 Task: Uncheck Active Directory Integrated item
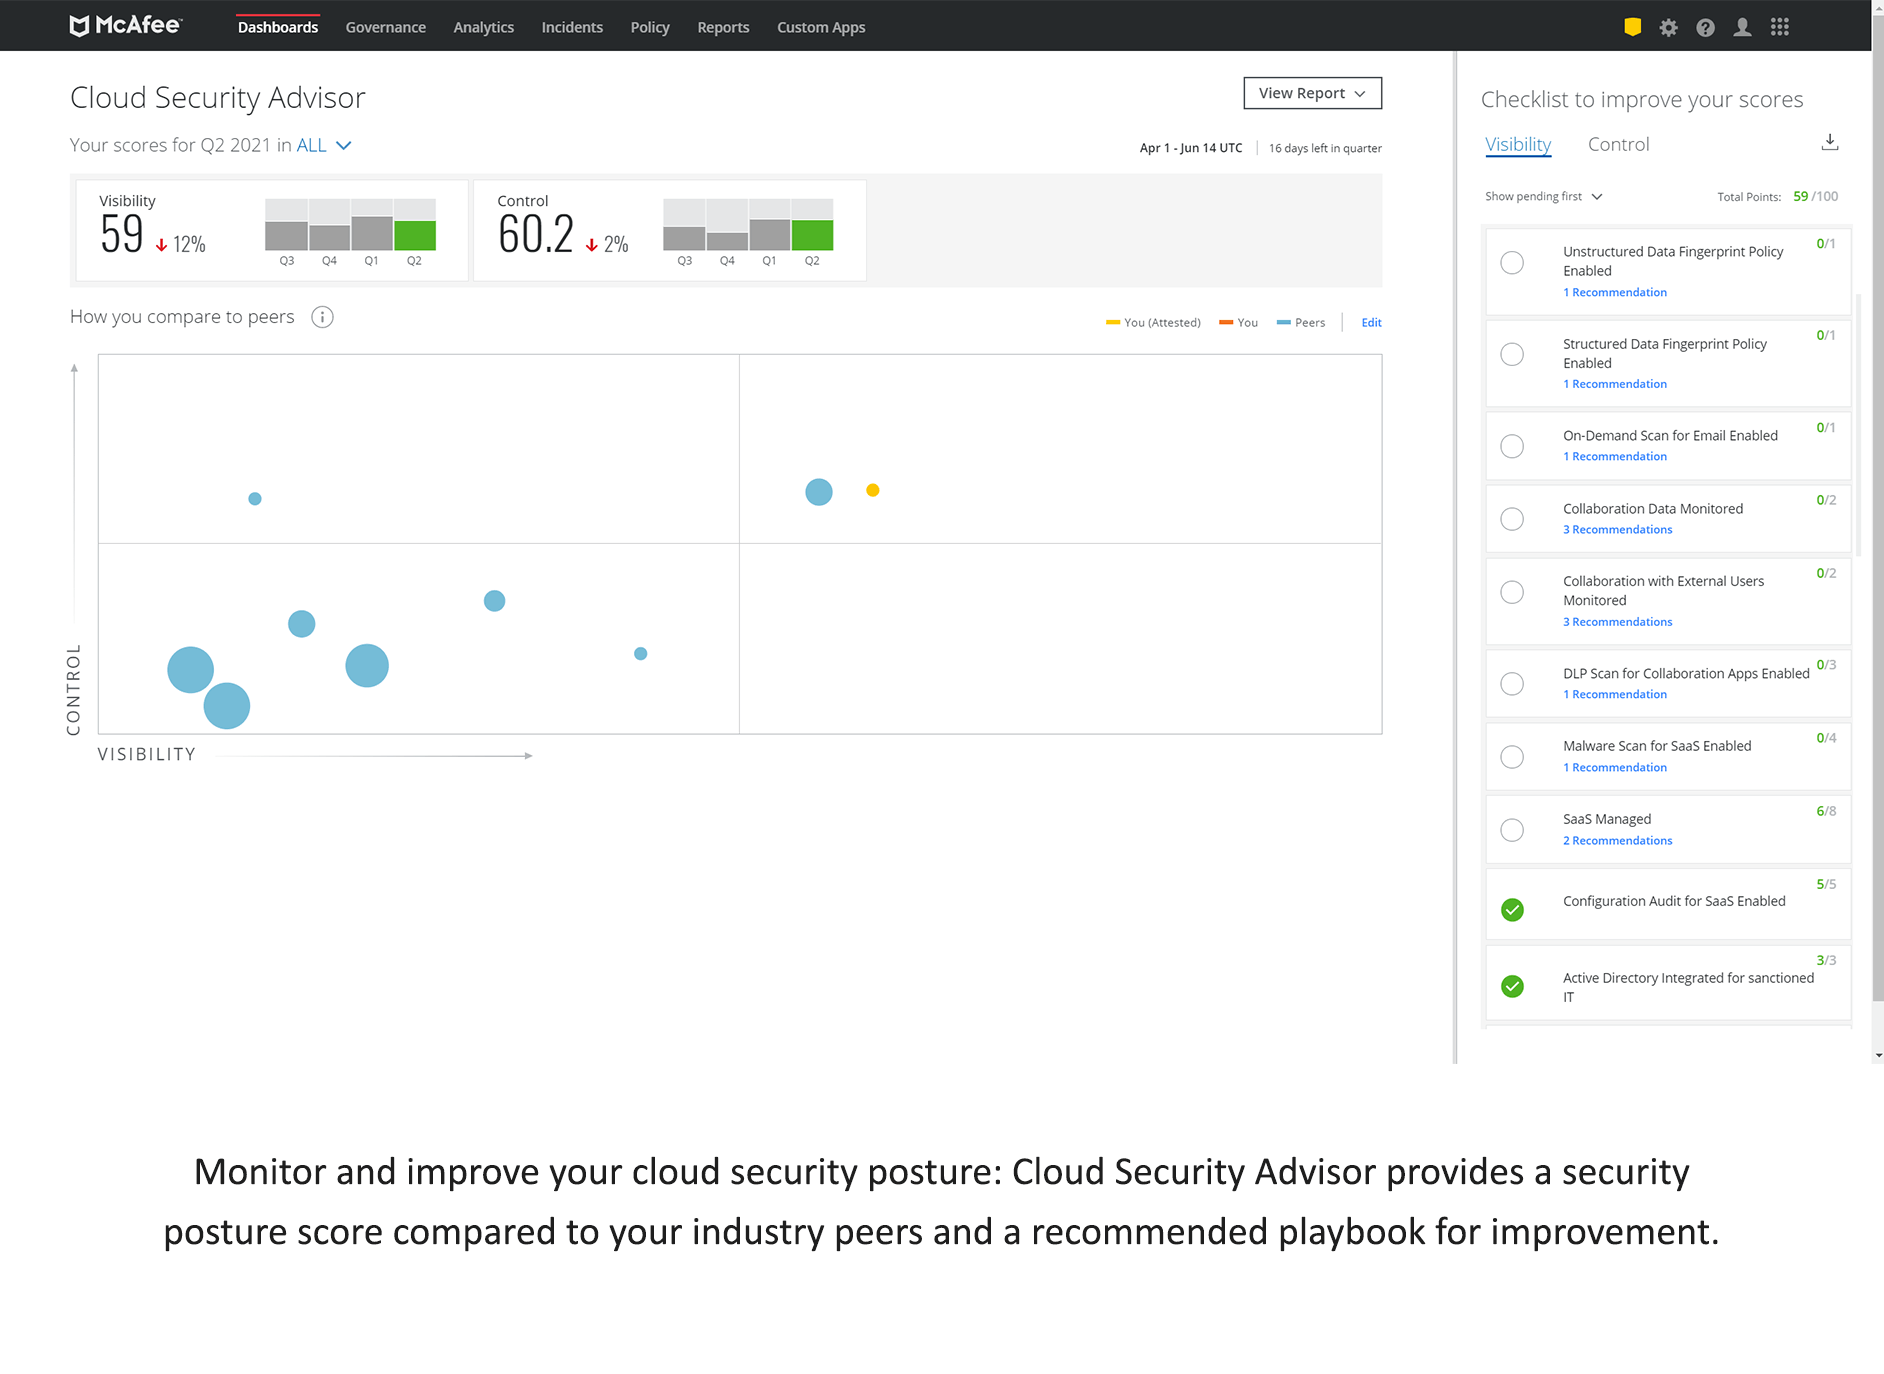tap(1512, 987)
